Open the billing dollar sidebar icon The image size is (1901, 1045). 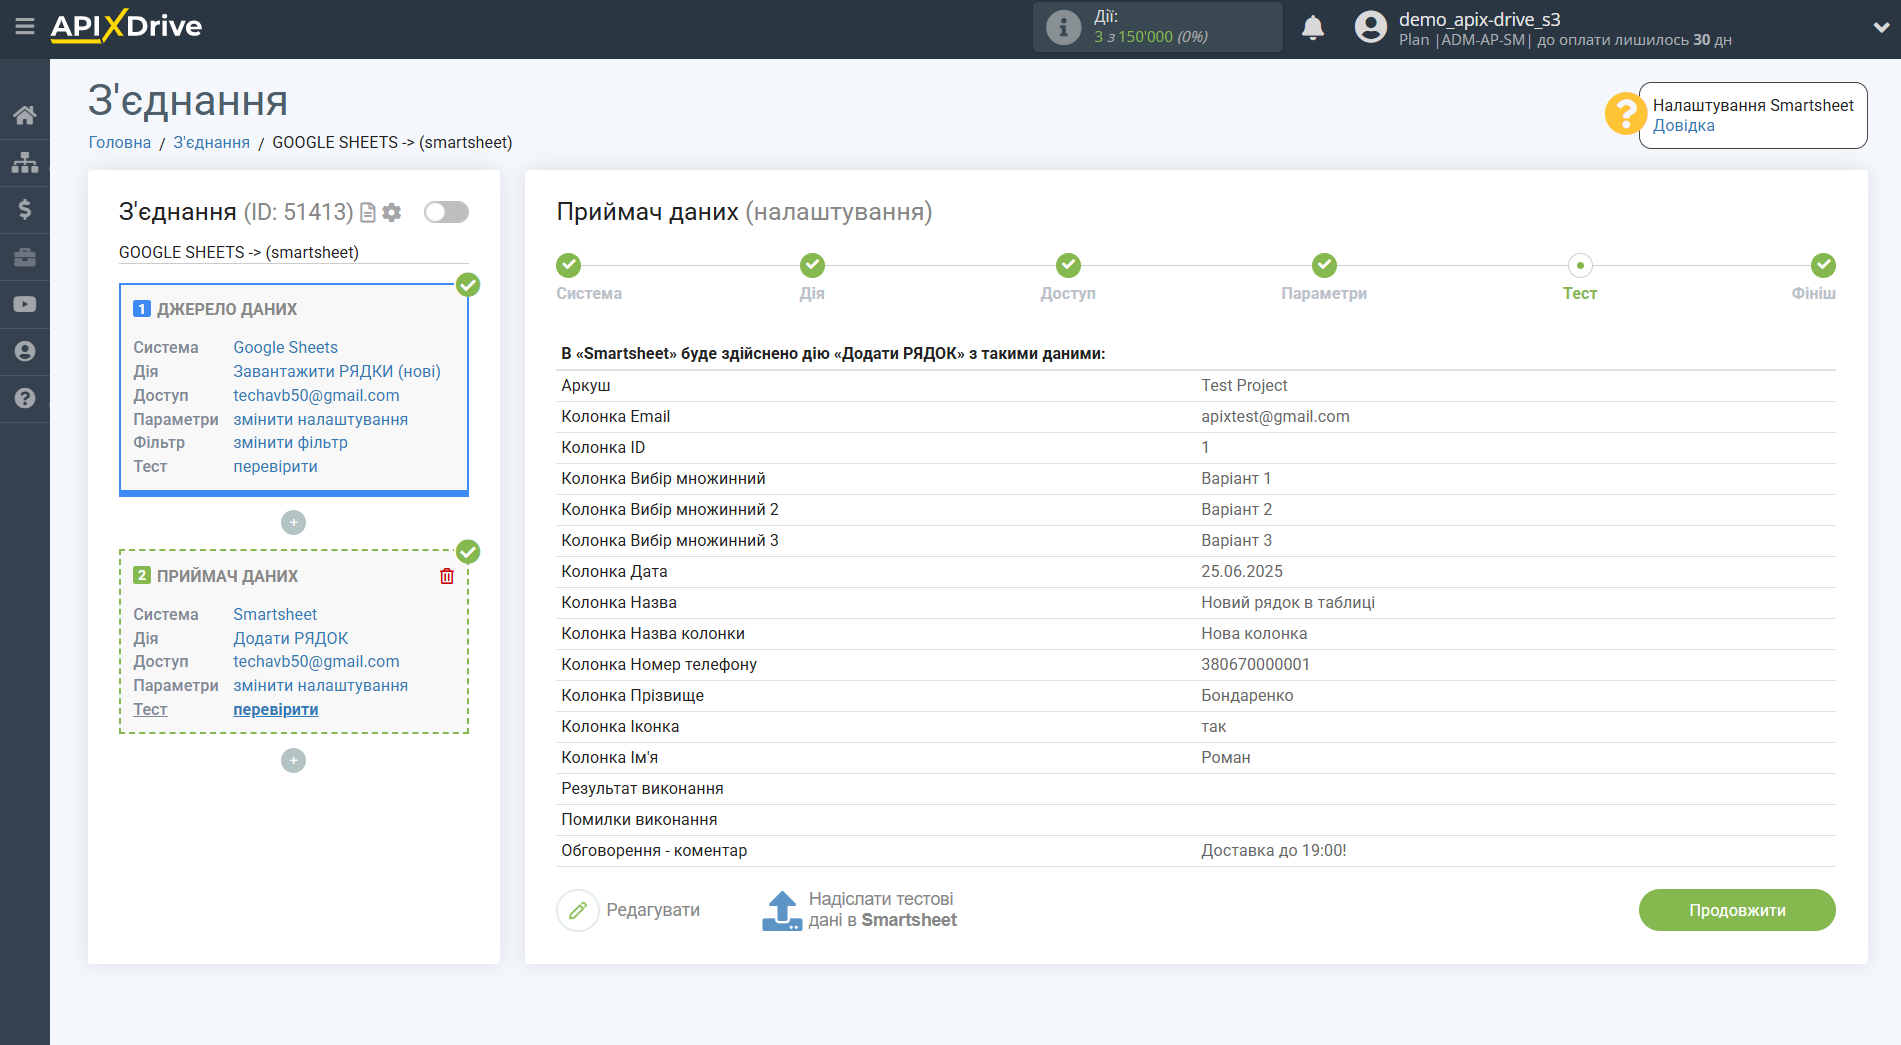click(25, 209)
